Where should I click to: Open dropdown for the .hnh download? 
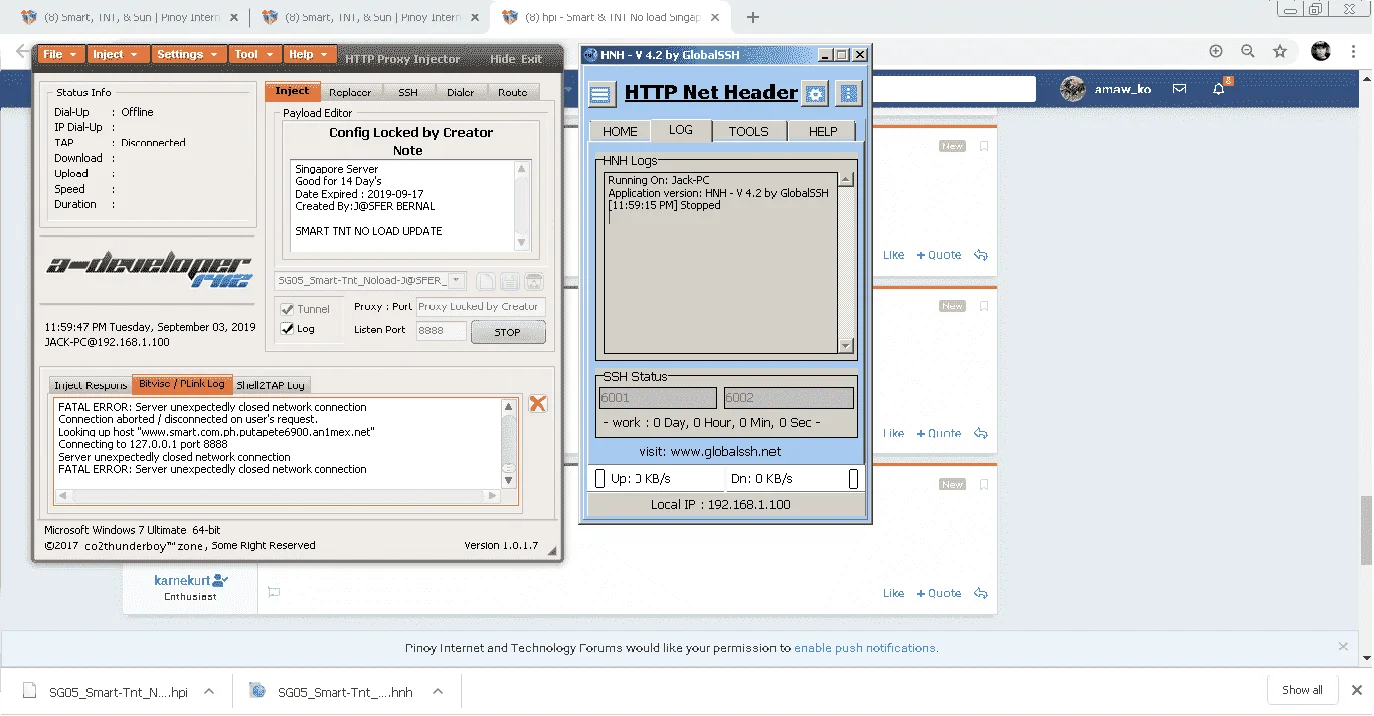437,691
